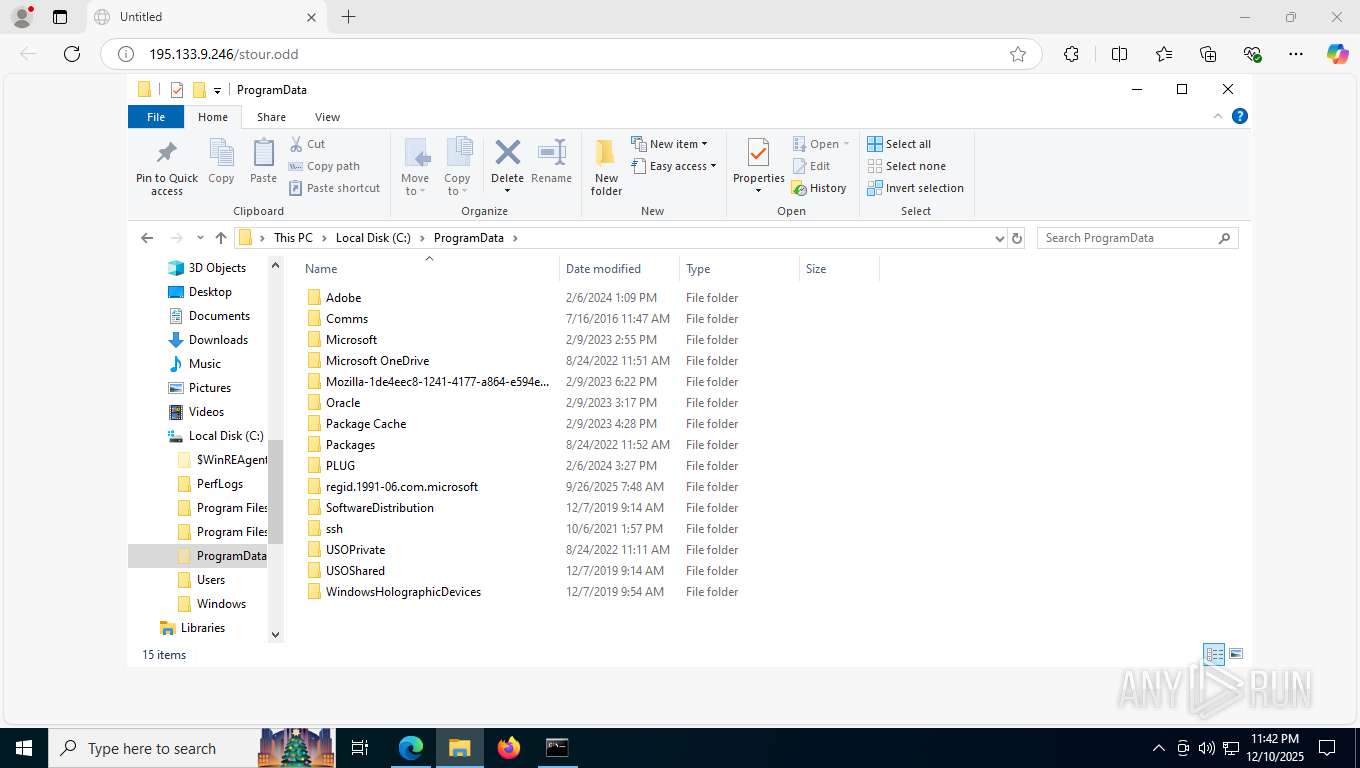
Task: Add page to favorites star icon
Action: click(1018, 54)
